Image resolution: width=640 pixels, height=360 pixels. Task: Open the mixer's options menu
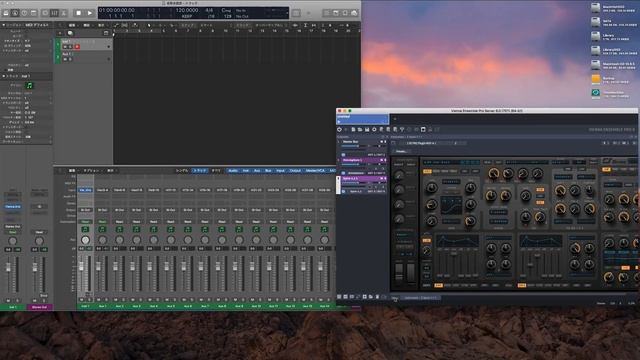pos(92,171)
